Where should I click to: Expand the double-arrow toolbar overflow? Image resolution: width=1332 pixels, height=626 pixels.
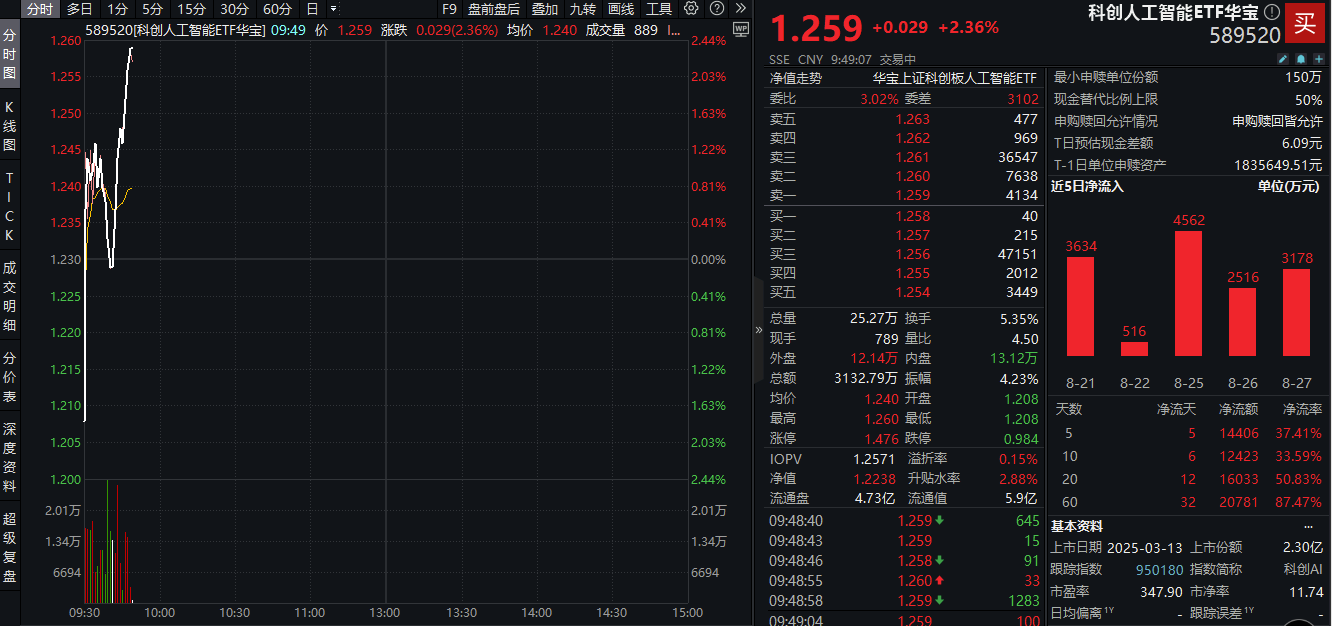pos(740,8)
